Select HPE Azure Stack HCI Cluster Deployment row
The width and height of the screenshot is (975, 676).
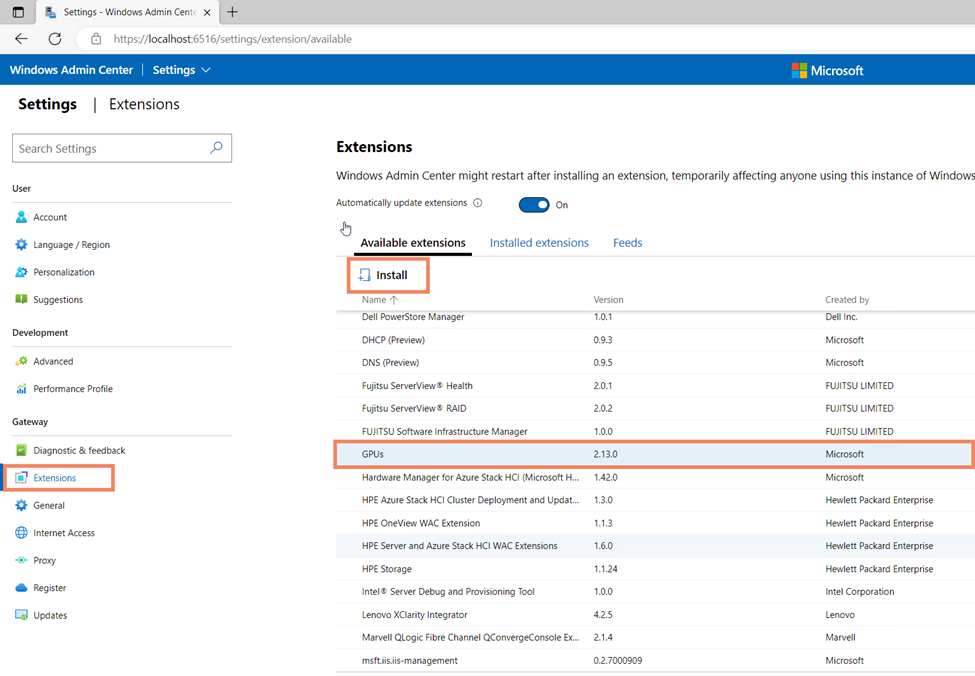point(655,500)
